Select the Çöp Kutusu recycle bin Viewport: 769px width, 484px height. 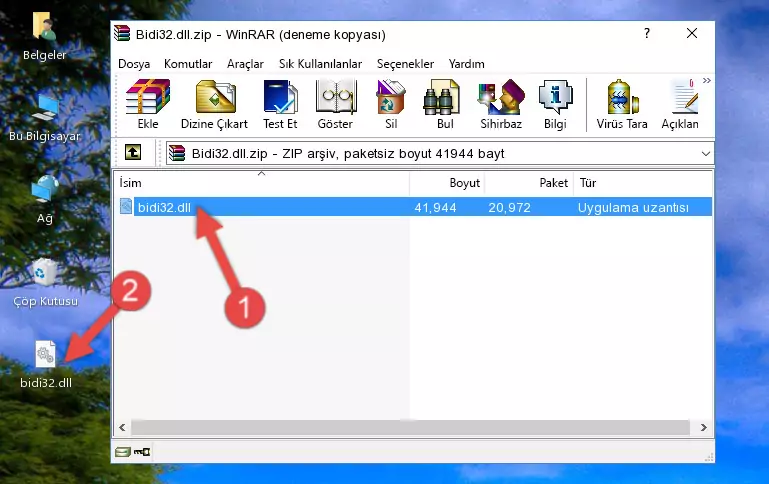[45, 283]
